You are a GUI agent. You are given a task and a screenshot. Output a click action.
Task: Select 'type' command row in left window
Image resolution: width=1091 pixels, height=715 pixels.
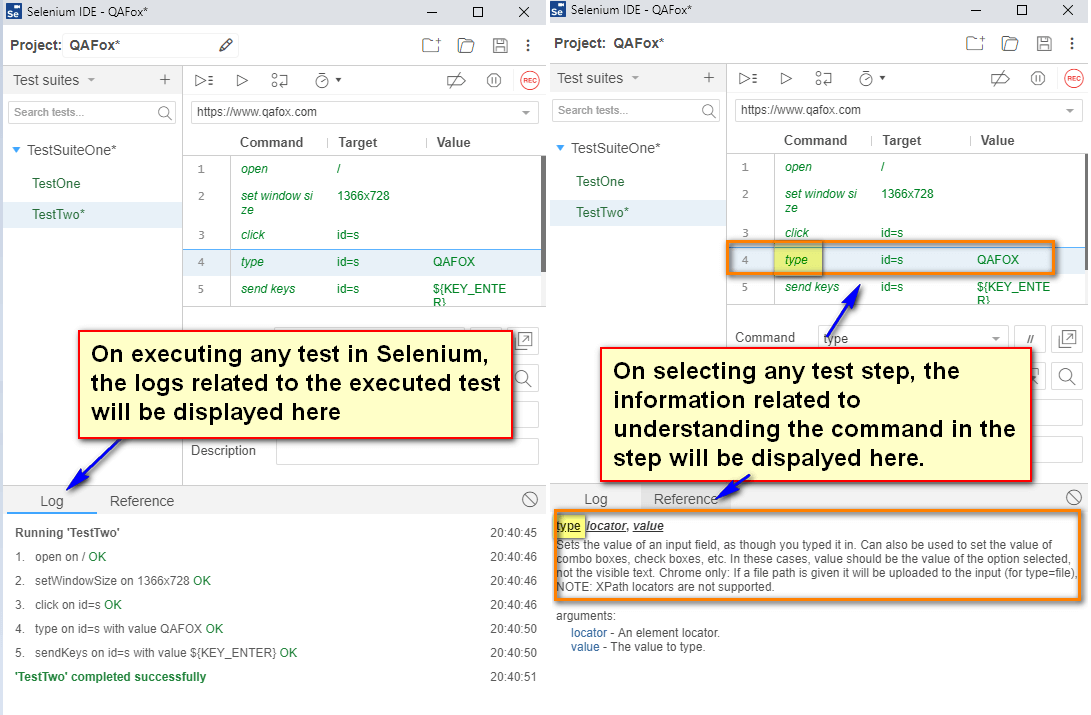click(362, 262)
